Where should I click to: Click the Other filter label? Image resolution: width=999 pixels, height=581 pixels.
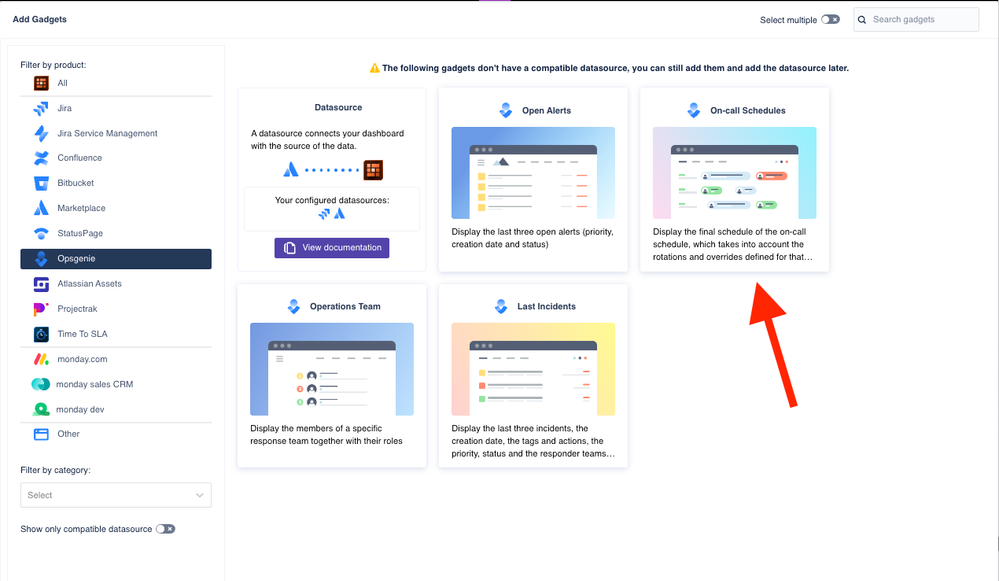click(x=68, y=434)
